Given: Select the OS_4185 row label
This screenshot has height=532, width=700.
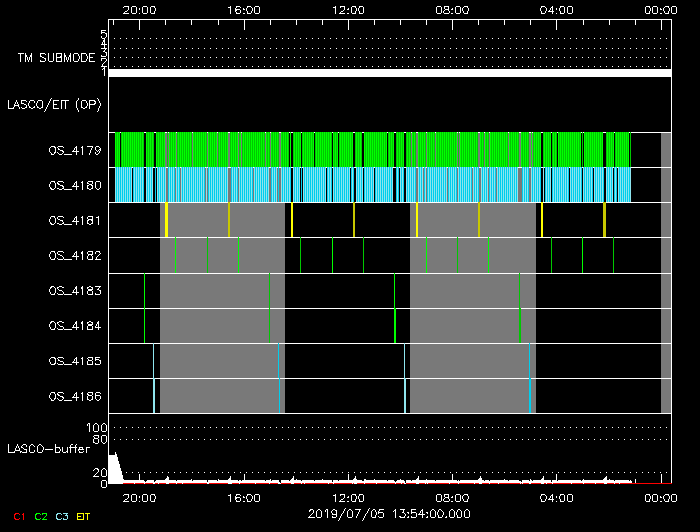Looking at the screenshot, I should point(75,360).
